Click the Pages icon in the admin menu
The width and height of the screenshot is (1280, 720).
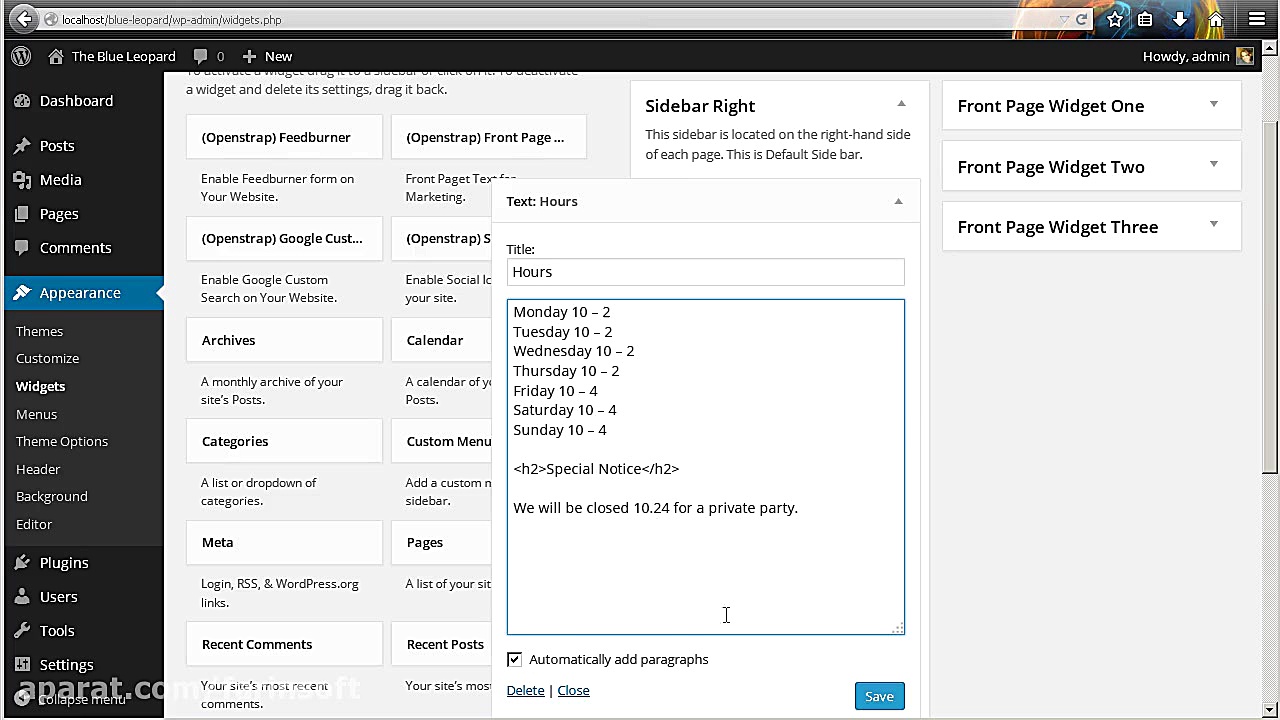coord(22,214)
